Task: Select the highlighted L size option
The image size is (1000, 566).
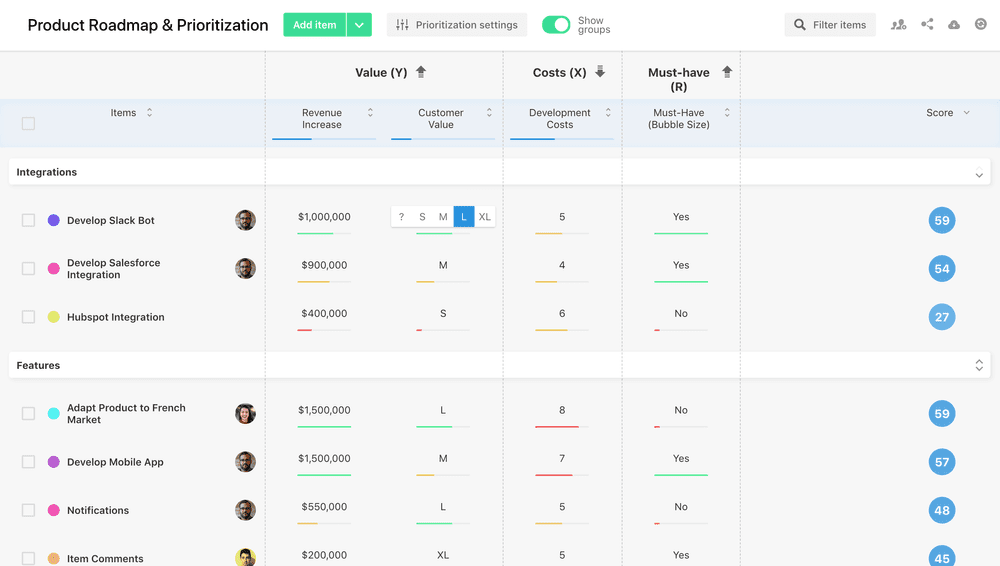Action: tap(464, 217)
